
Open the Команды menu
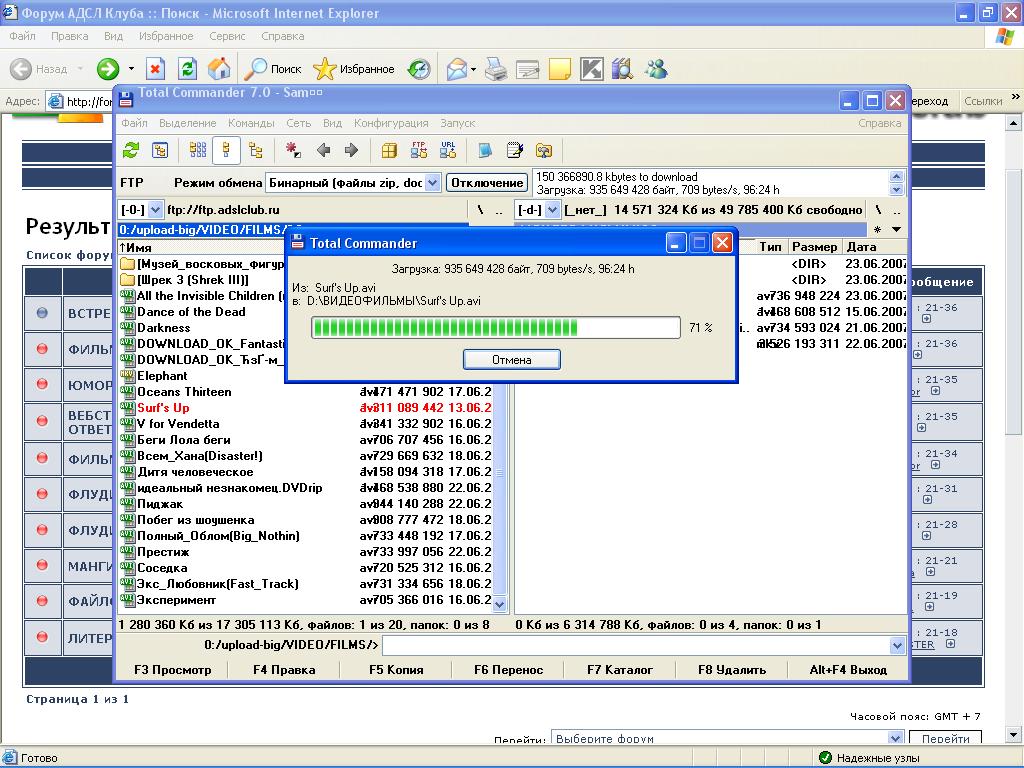(x=251, y=123)
